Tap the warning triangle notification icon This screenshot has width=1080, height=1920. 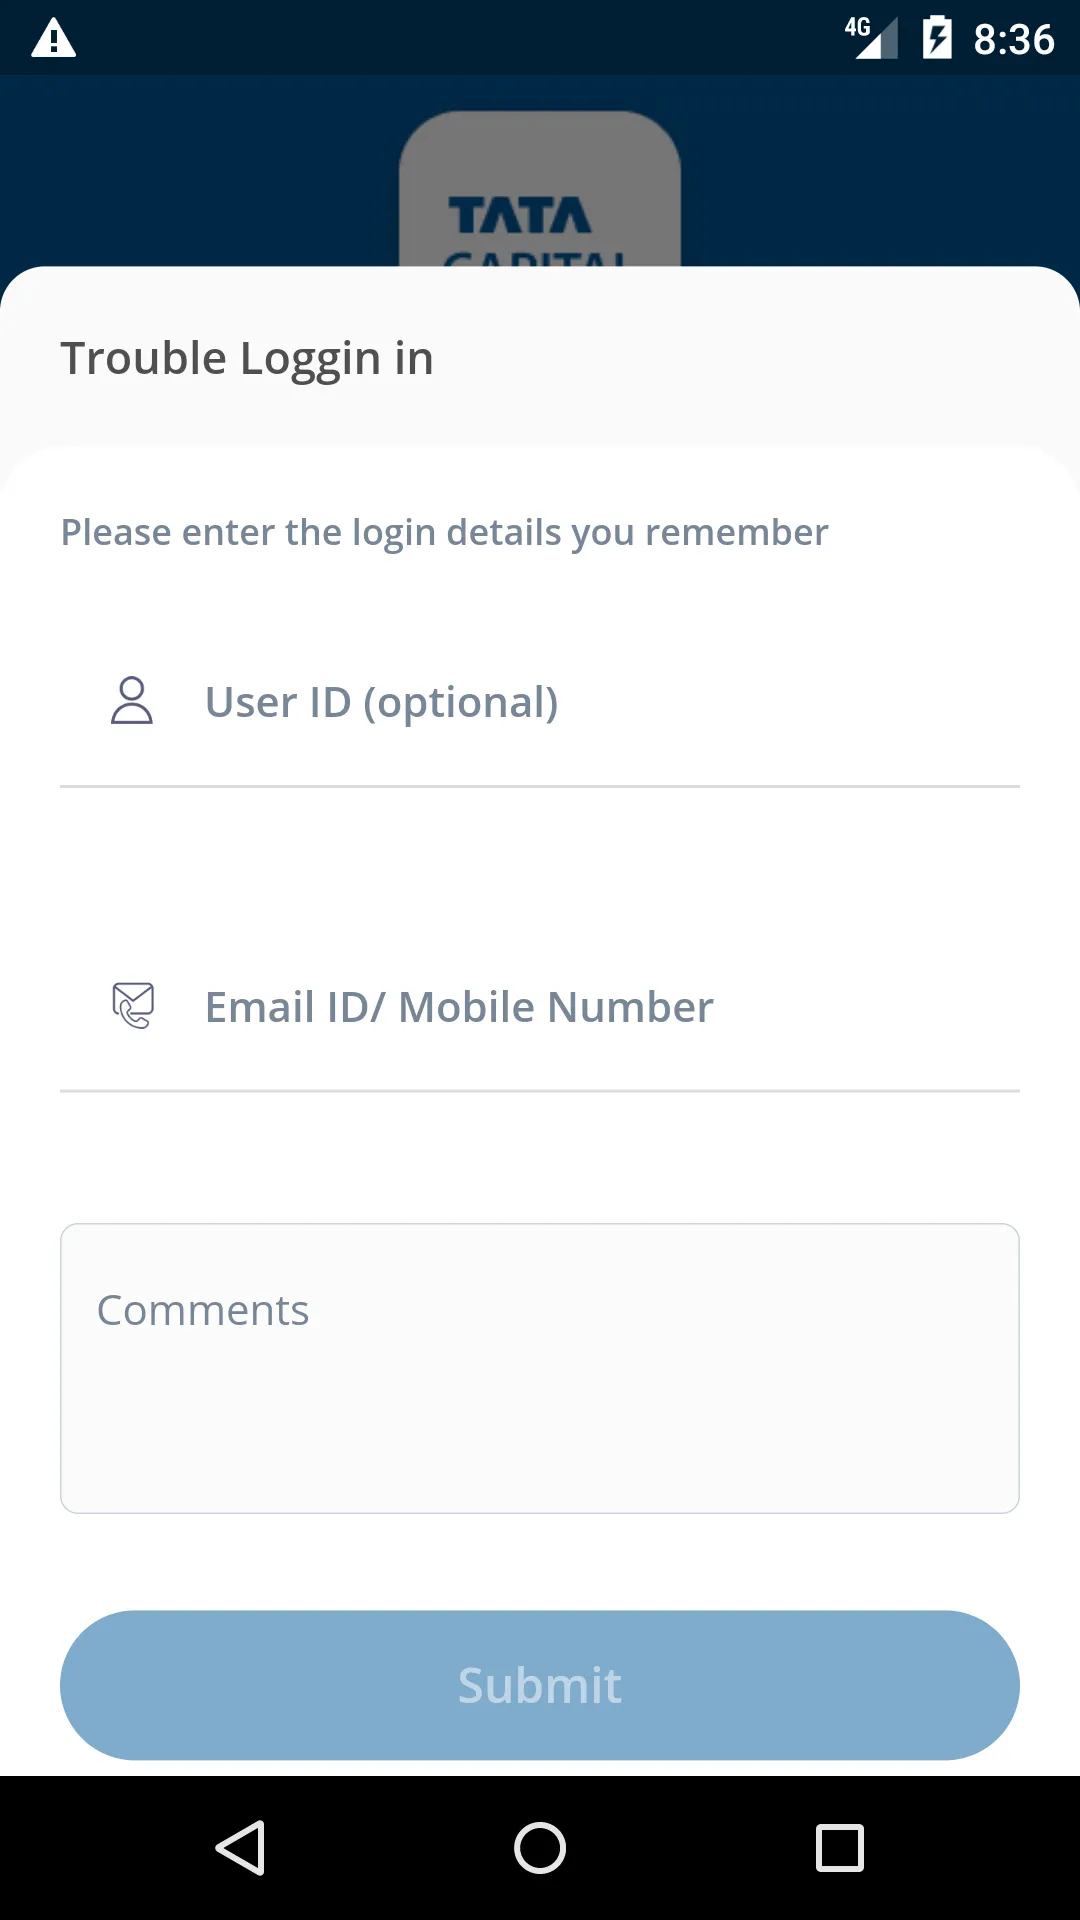[54, 39]
